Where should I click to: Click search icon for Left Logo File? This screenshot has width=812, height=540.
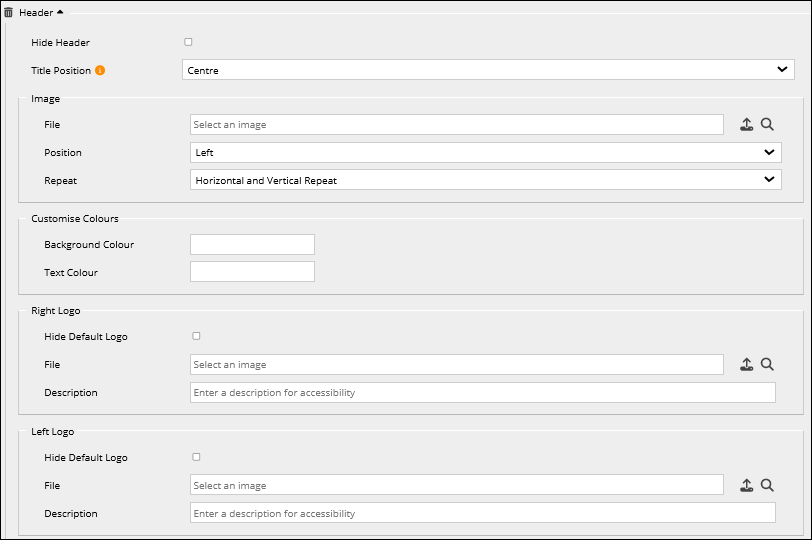pyautogui.click(x=767, y=485)
